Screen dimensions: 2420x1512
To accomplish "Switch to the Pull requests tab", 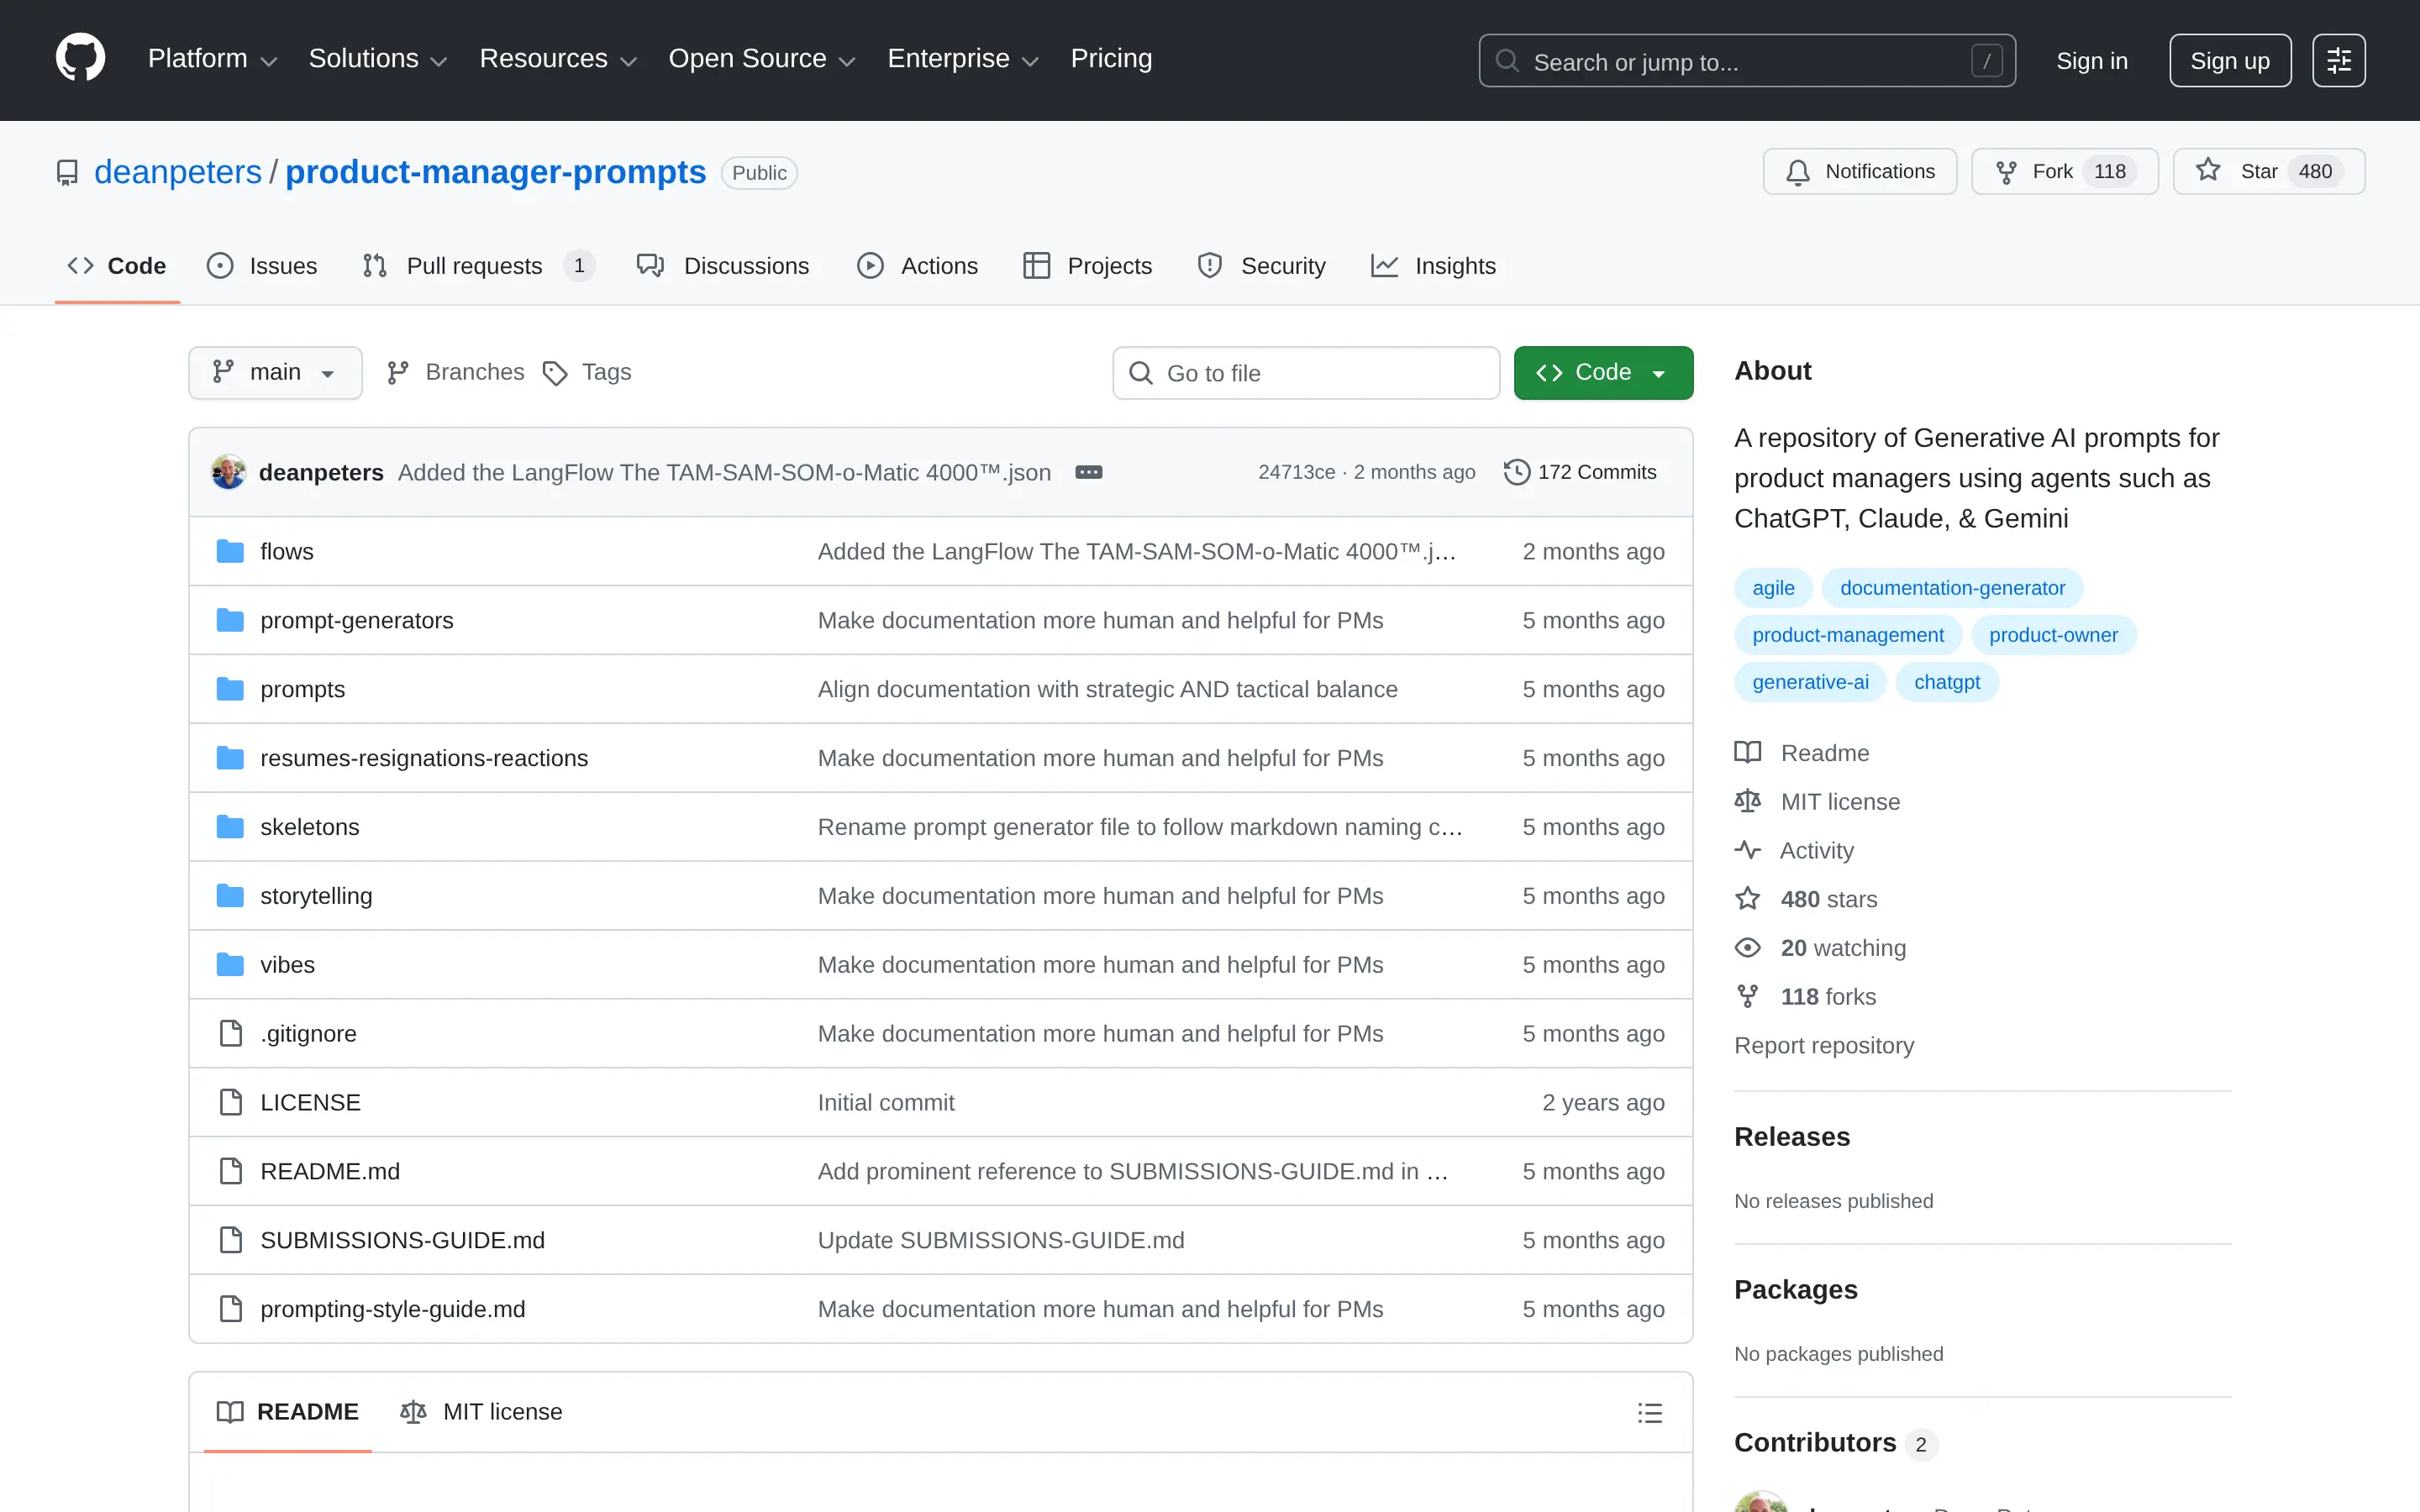I will [474, 266].
